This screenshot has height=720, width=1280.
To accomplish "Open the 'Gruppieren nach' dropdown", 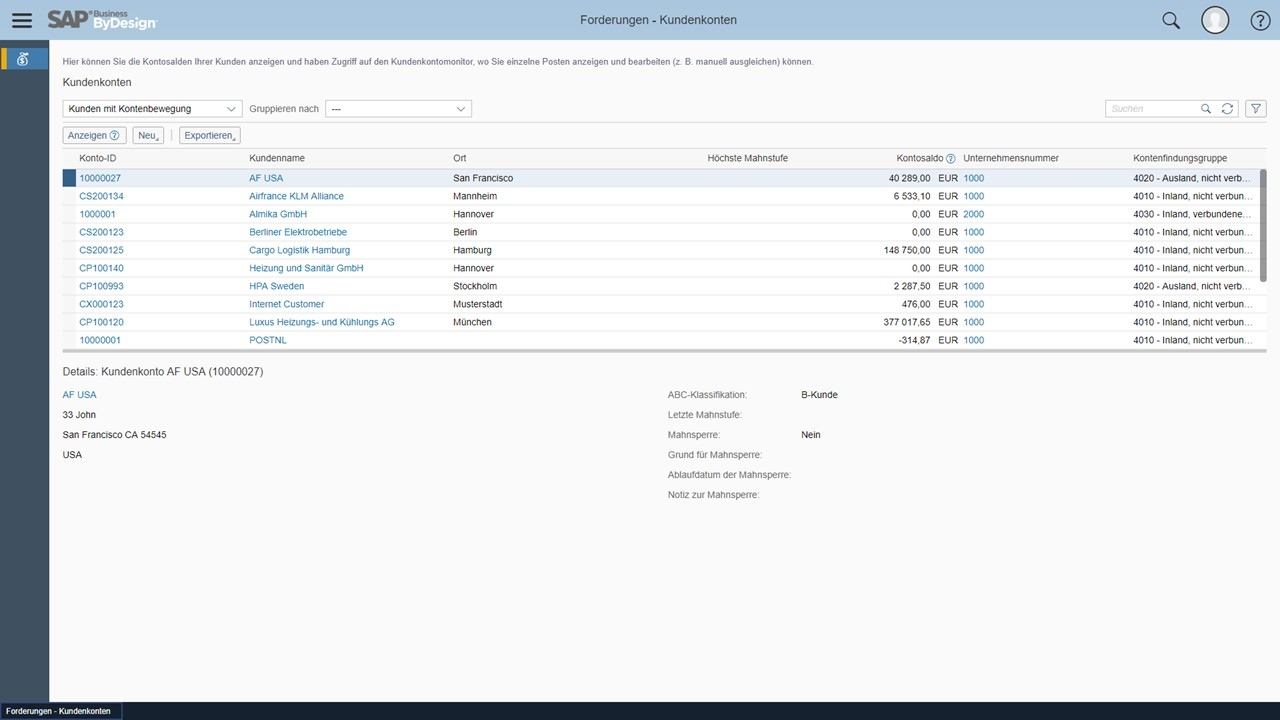I will tap(398, 109).
